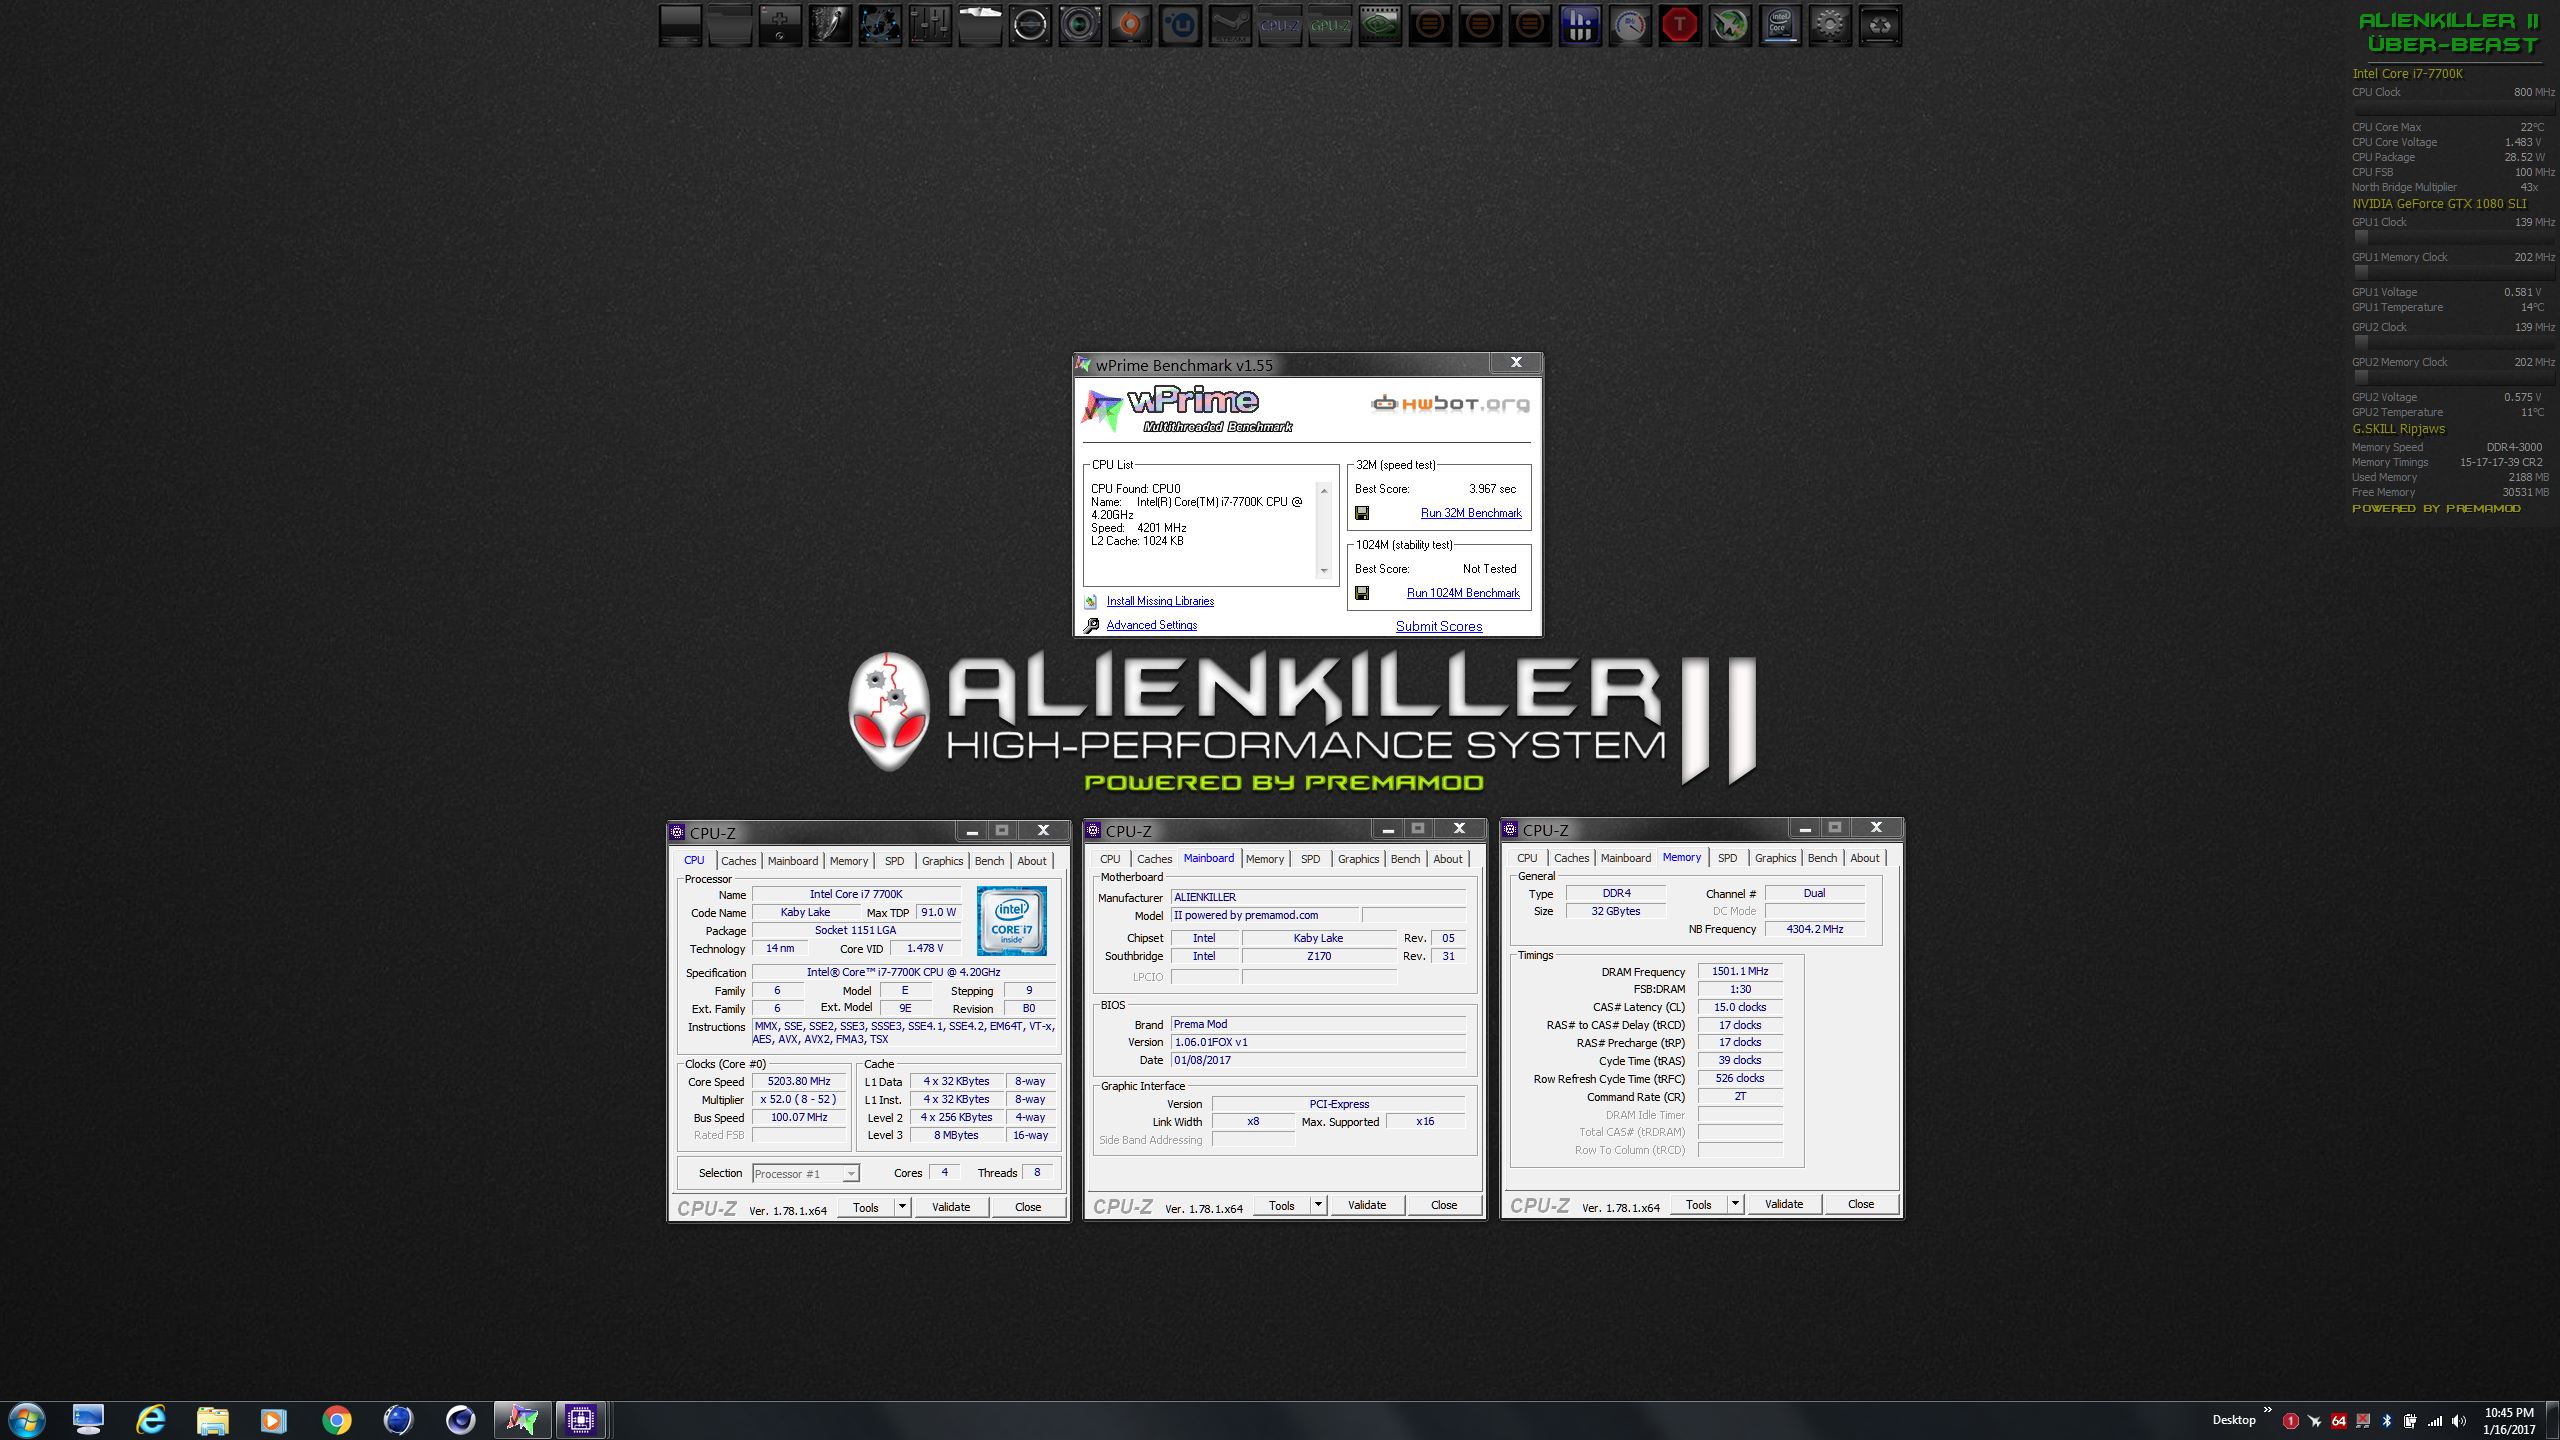Open Tools dropdown arrow in Mainboard CPU-Z window
This screenshot has height=1440, width=2560.
click(1318, 1205)
